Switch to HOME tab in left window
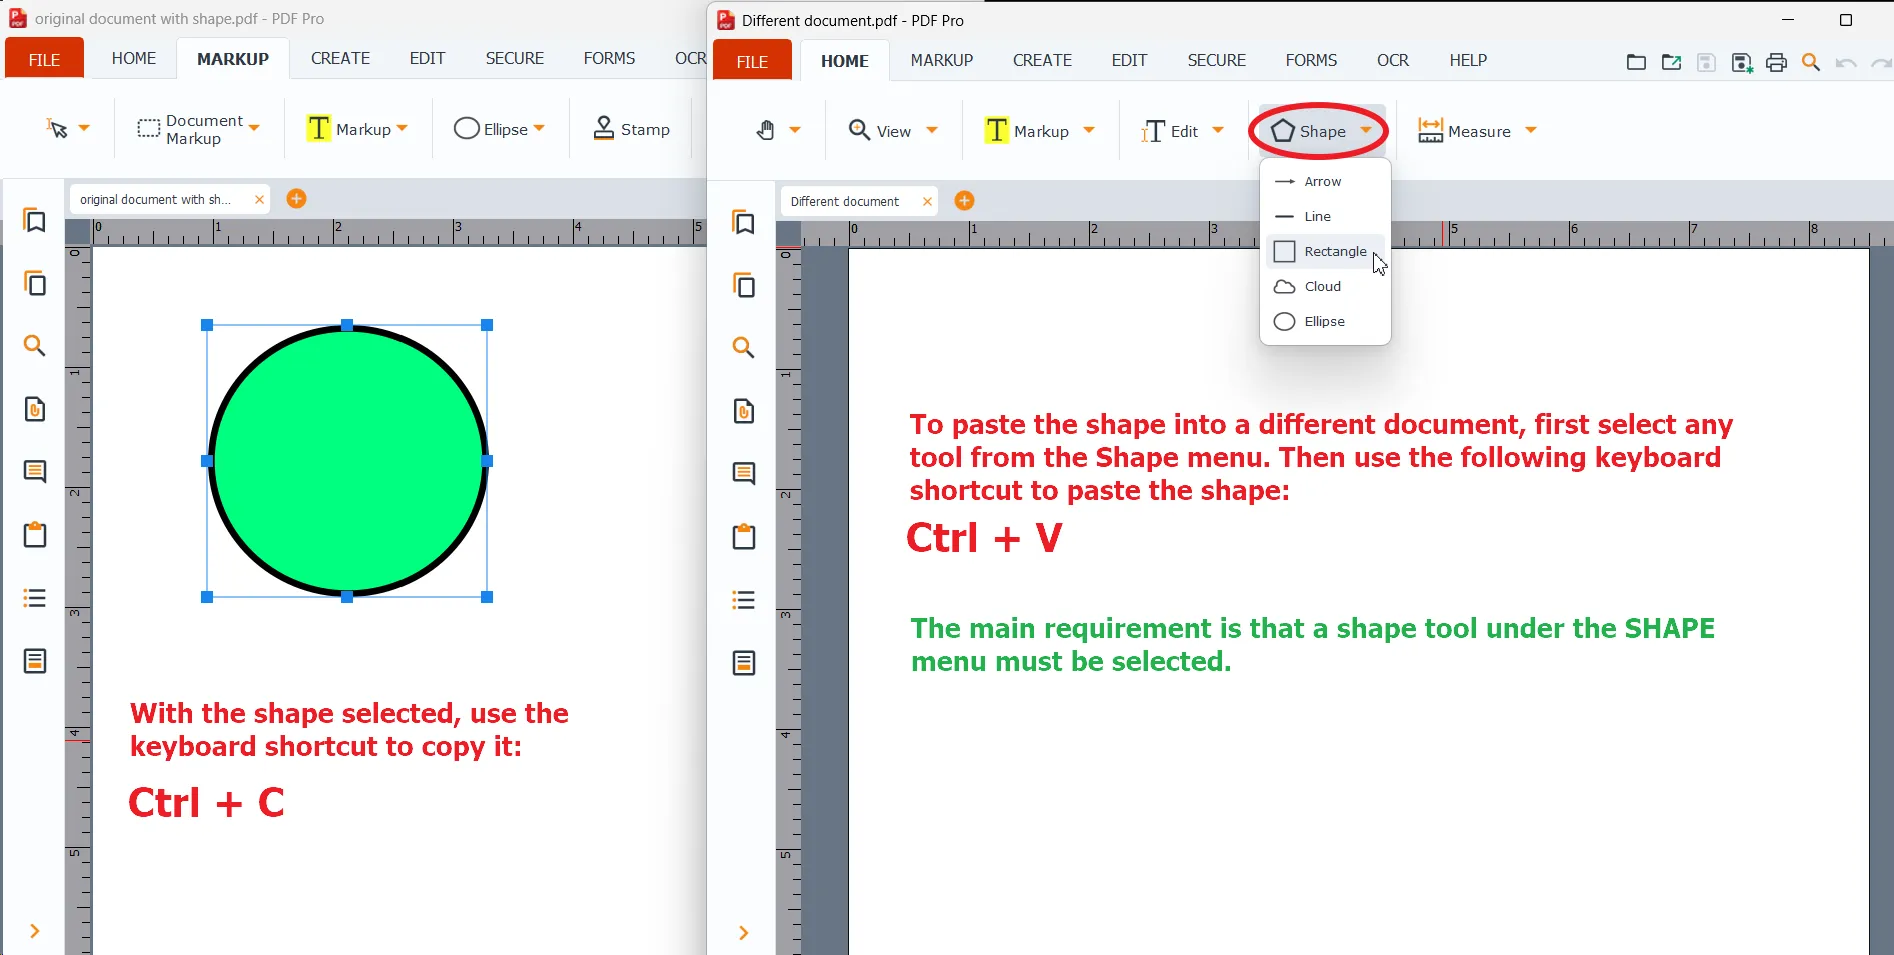The width and height of the screenshot is (1894, 955). tap(134, 59)
